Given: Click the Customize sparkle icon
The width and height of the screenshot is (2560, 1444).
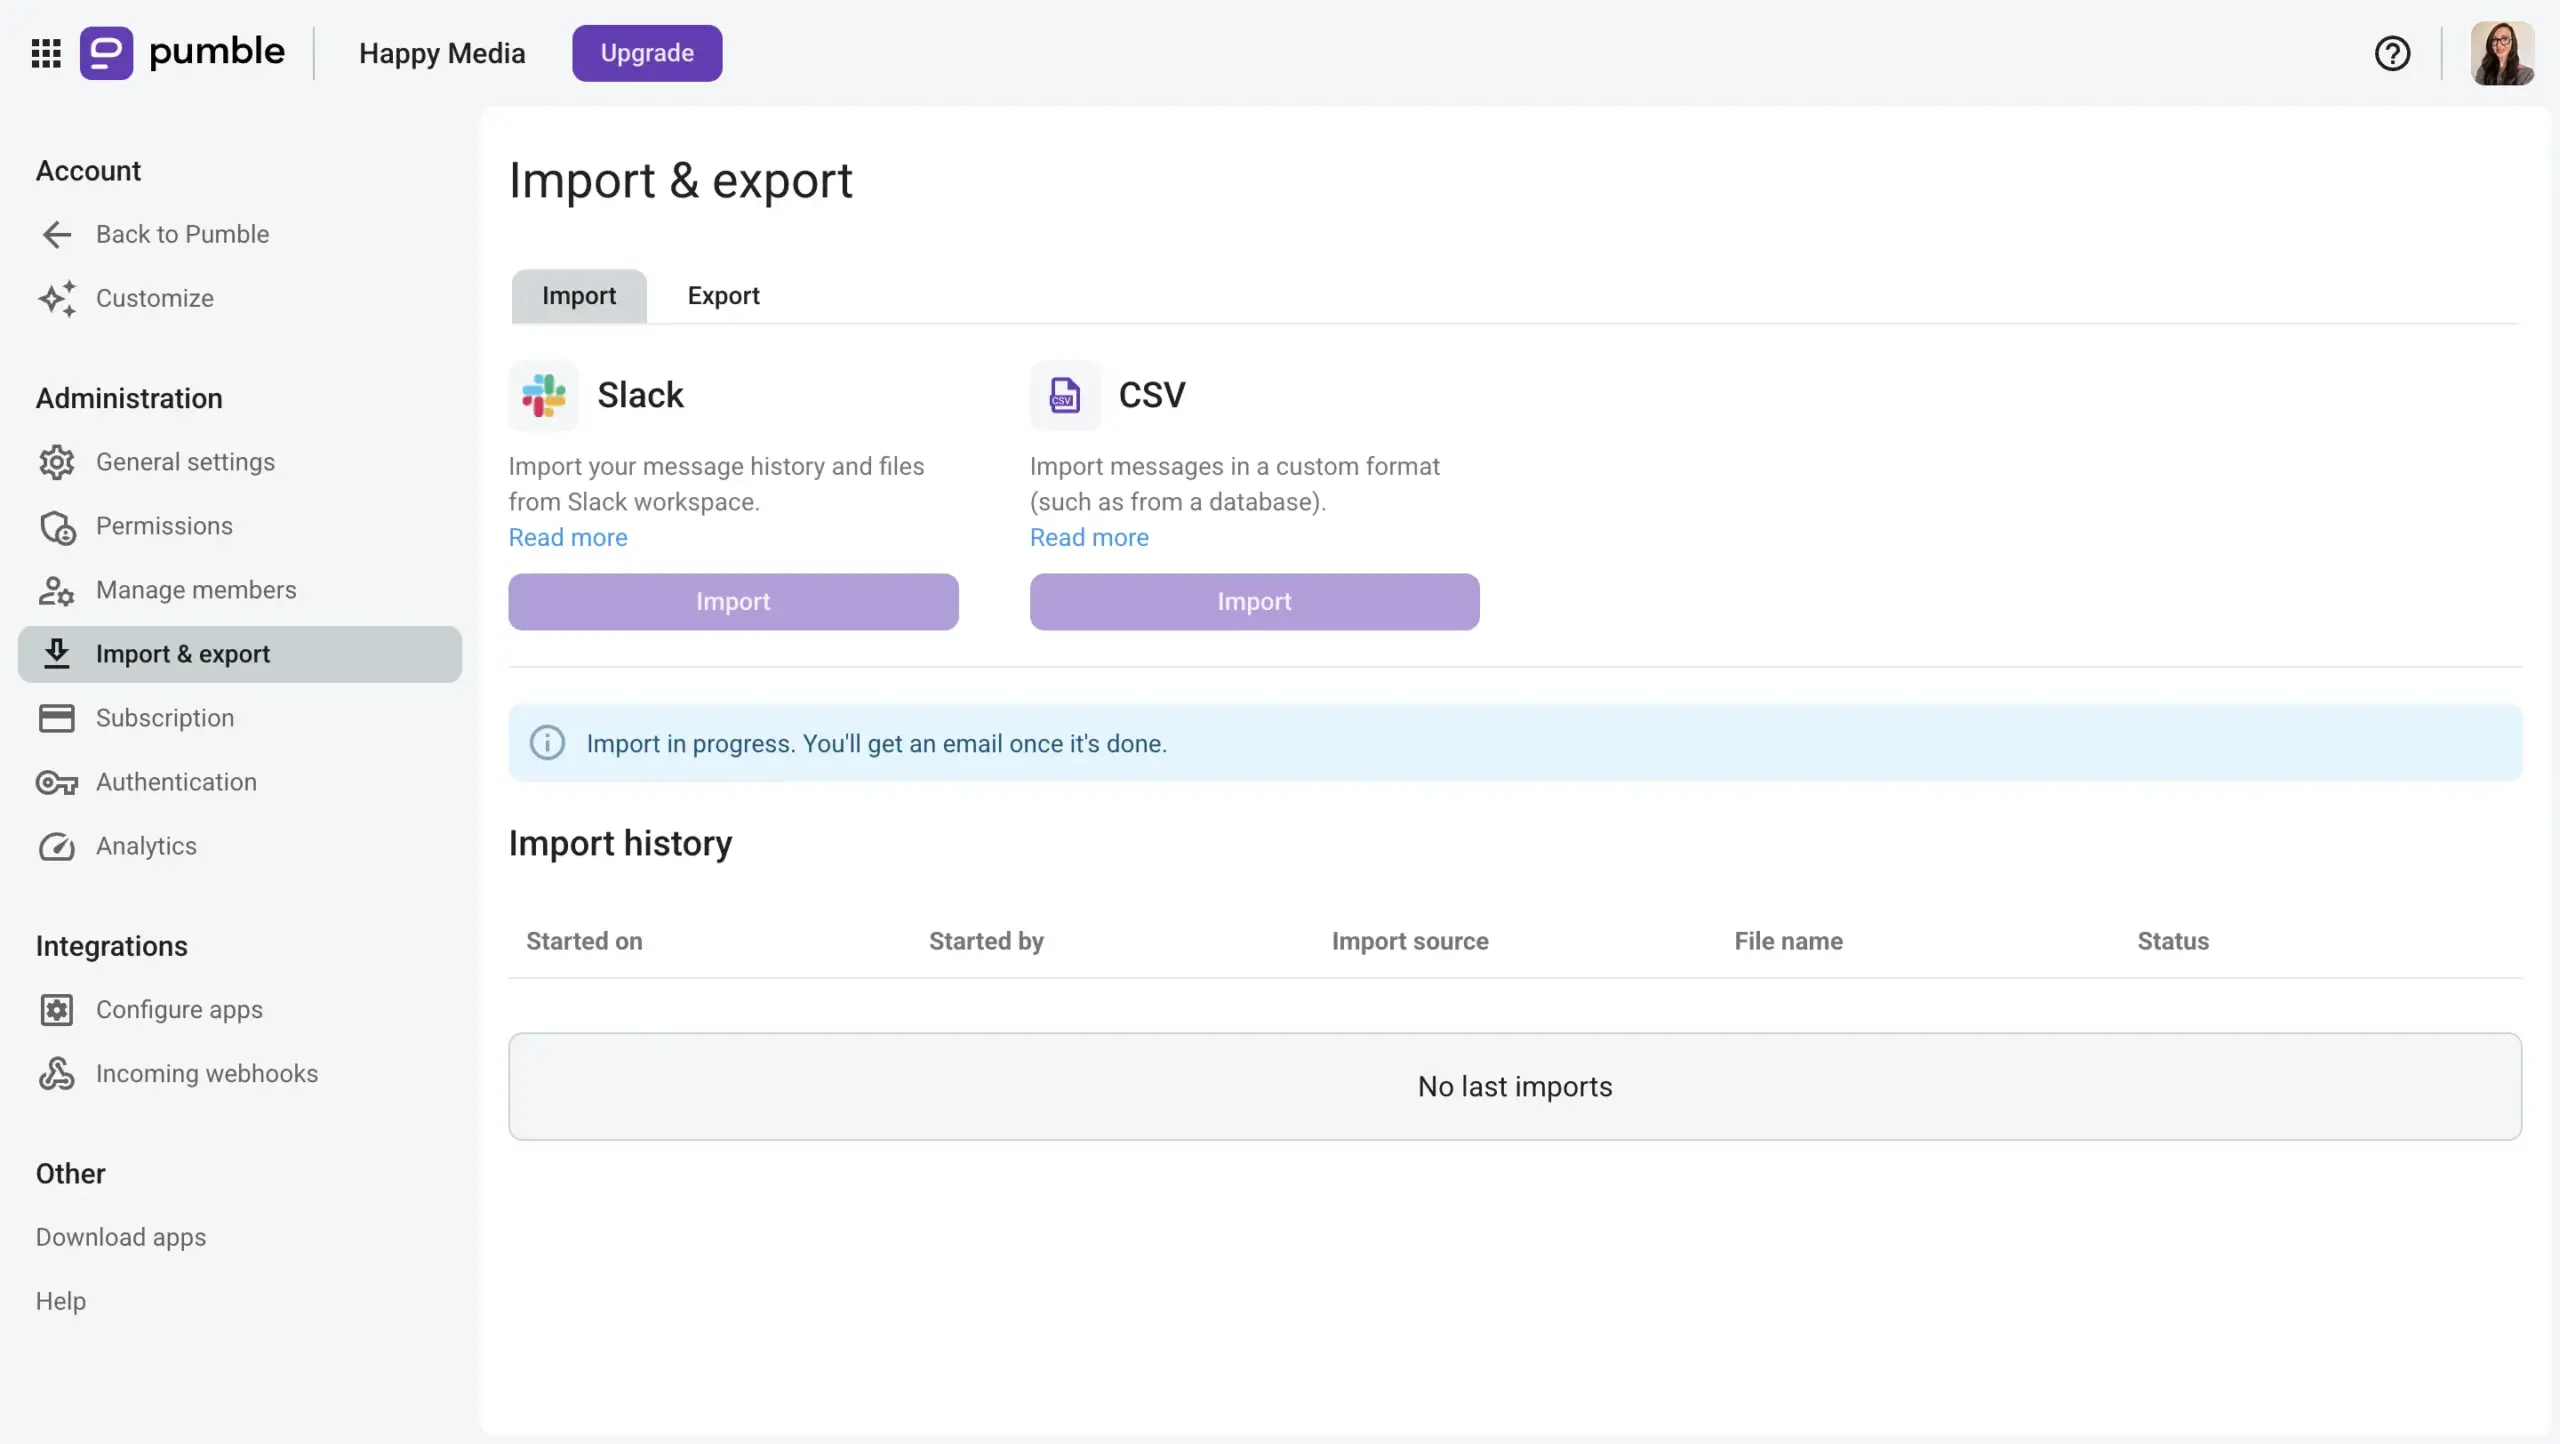Looking at the screenshot, I should 57,298.
